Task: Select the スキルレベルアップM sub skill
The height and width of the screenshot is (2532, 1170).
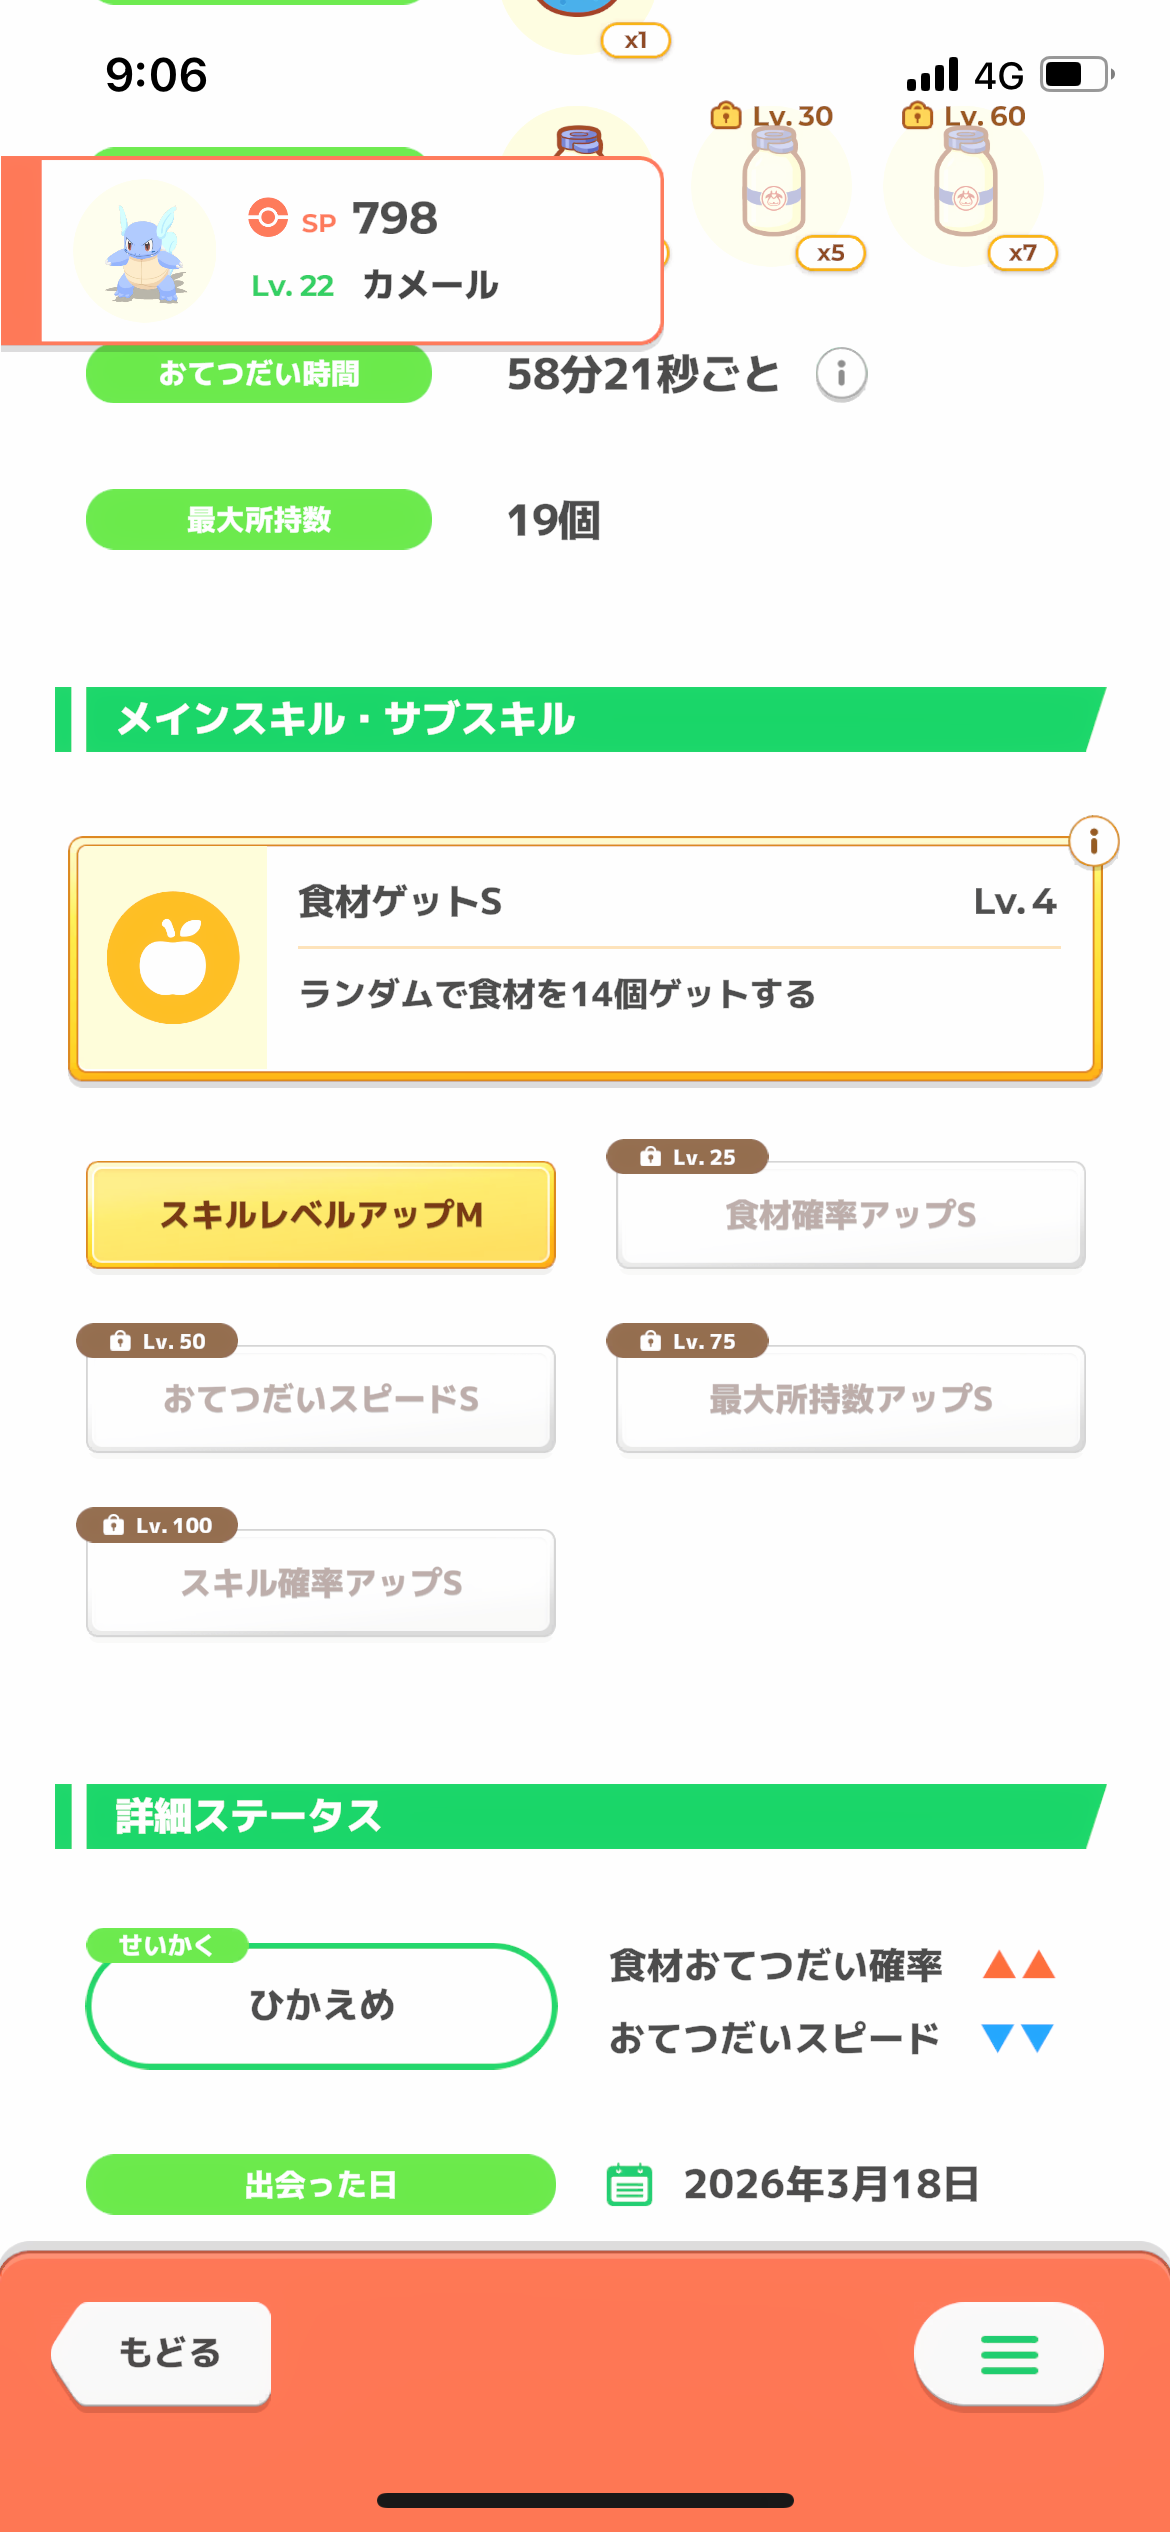Action: [321, 1215]
